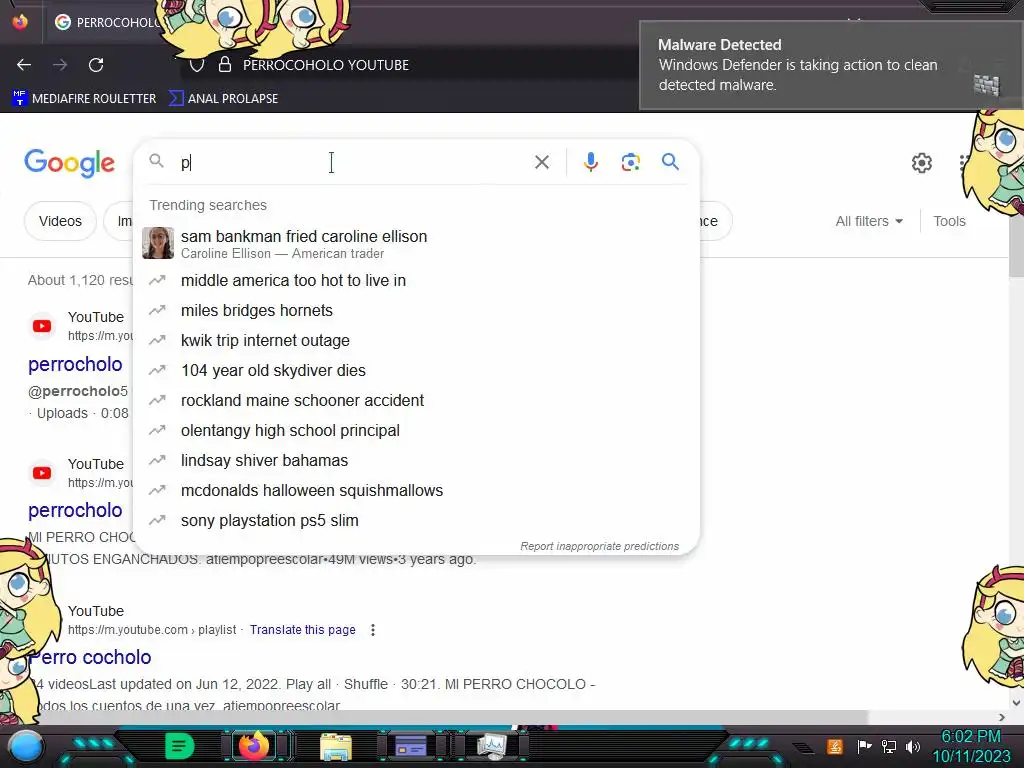Open the purple window app in taskbar
The image size is (1024, 768).
click(411, 746)
